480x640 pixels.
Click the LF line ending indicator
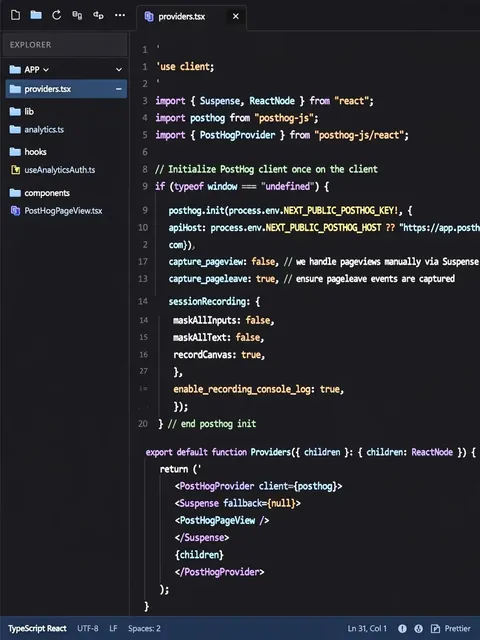pos(113,629)
